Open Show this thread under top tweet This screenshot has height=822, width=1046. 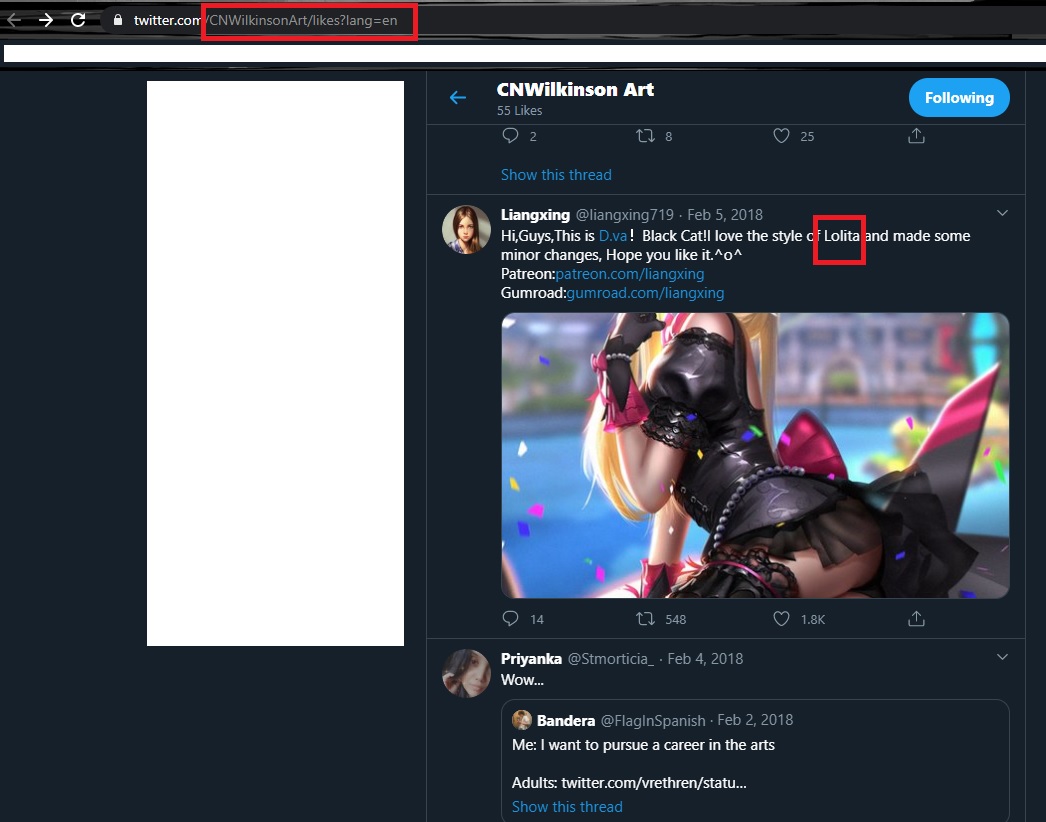click(x=556, y=175)
